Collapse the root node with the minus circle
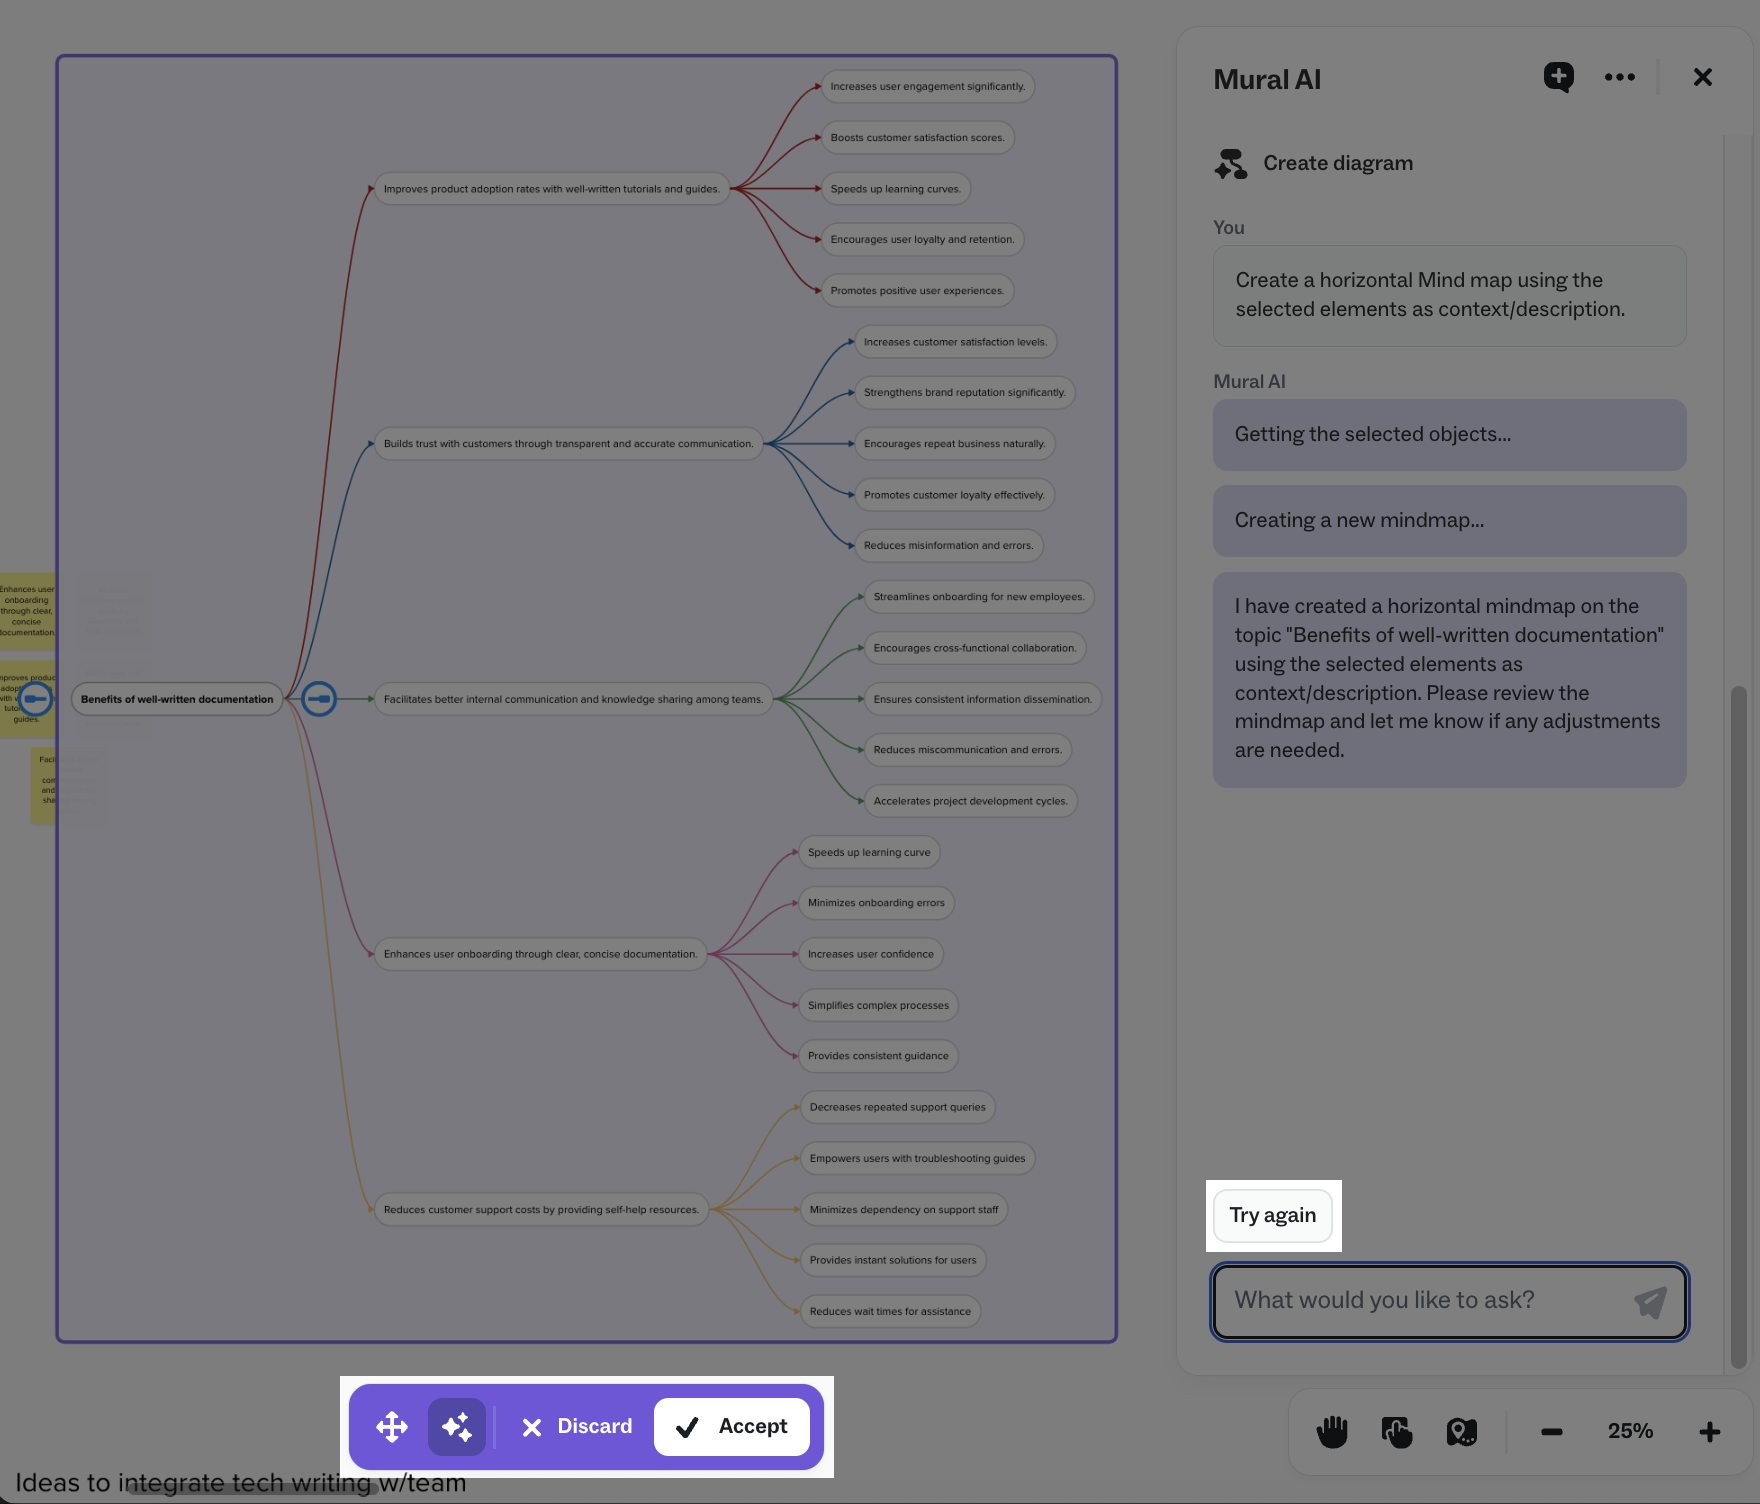 pyautogui.click(x=319, y=699)
